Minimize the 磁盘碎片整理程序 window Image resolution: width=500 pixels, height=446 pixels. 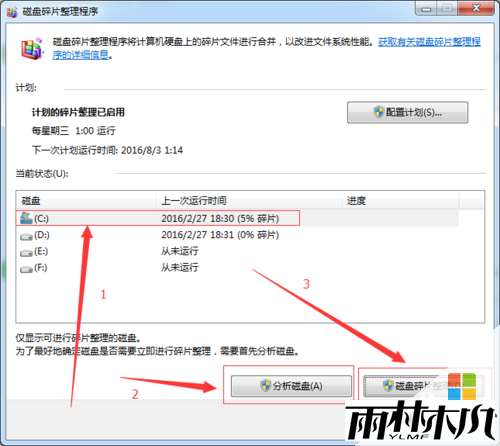[426, 8]
